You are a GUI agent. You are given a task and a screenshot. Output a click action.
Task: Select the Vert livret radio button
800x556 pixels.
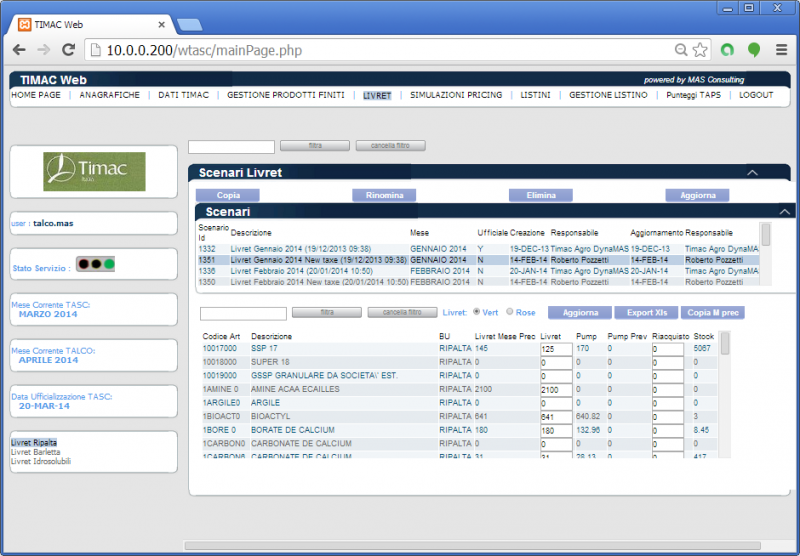tap(476, 312)
